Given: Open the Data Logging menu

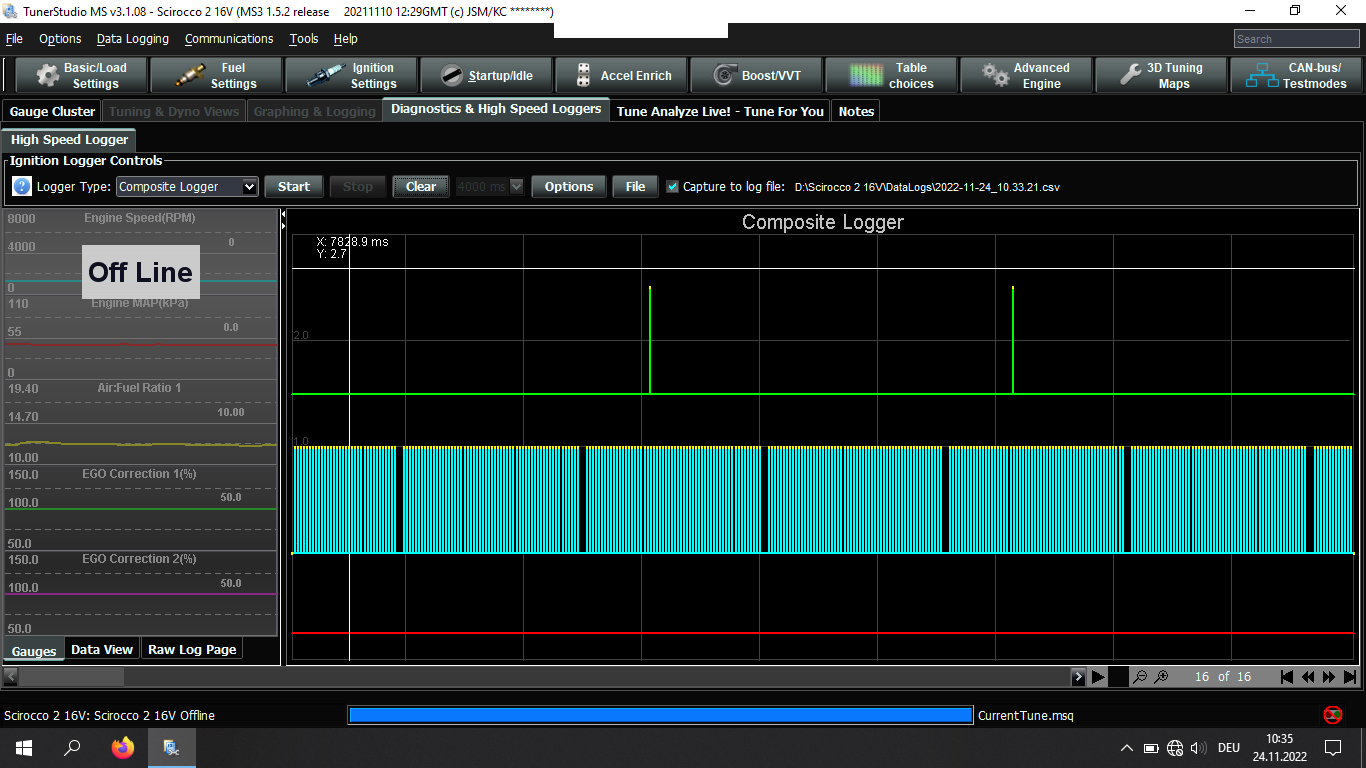Looking at the screenshot, I should click(134, 39).
